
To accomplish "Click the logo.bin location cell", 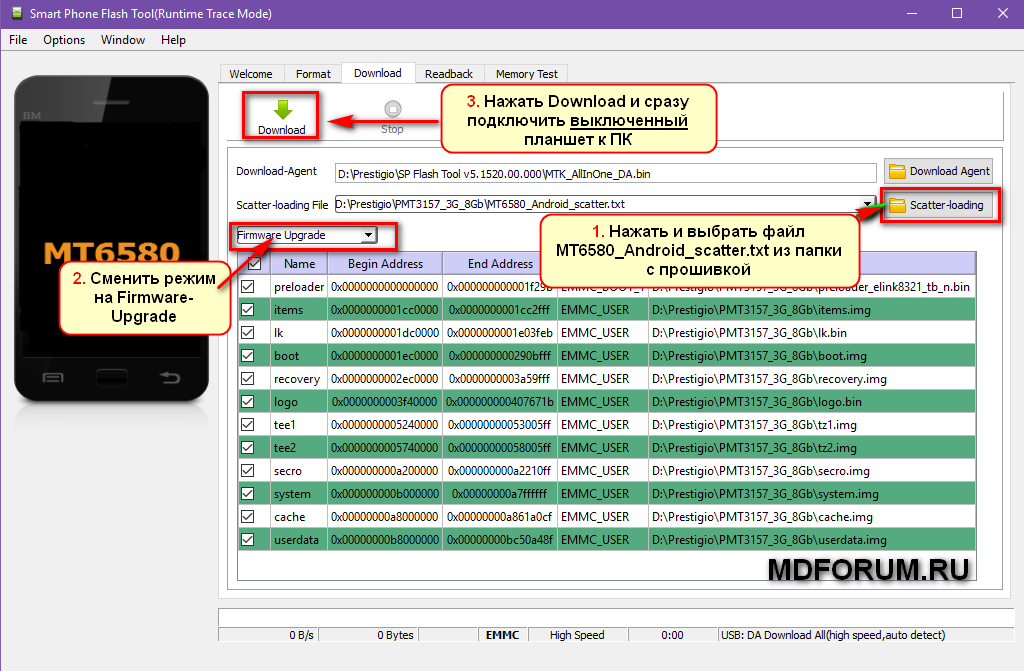I will [x=812, y=402].
